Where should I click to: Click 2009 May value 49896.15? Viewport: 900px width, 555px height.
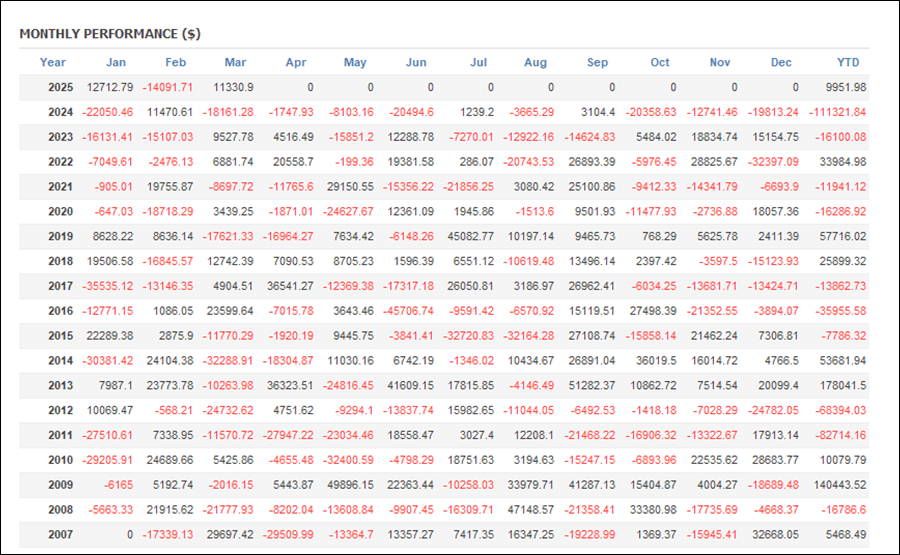[x=350, y=484]
